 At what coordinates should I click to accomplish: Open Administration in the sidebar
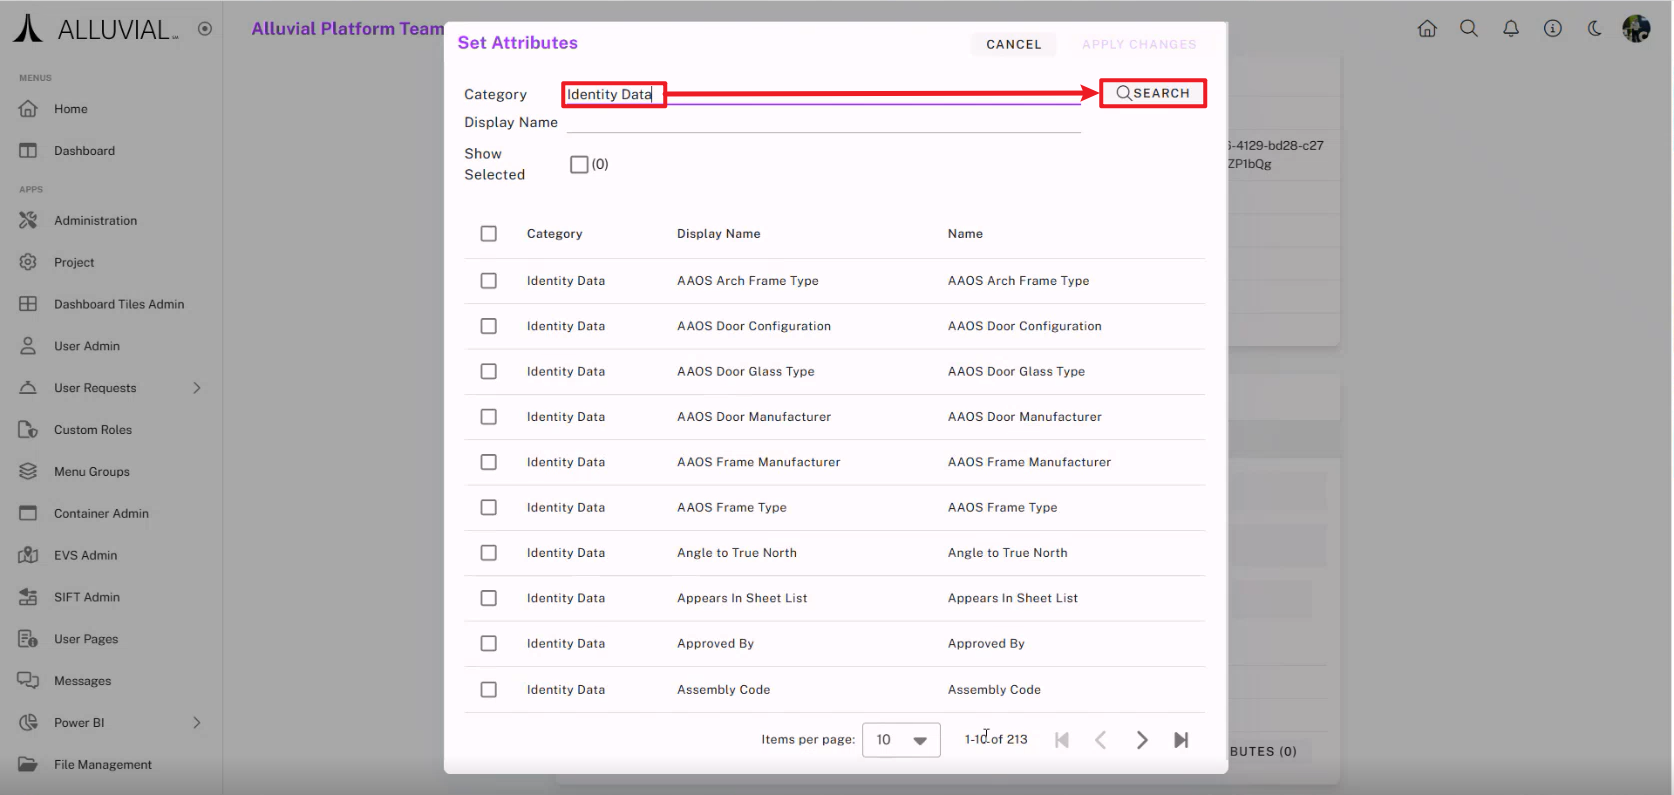[95, 221]
